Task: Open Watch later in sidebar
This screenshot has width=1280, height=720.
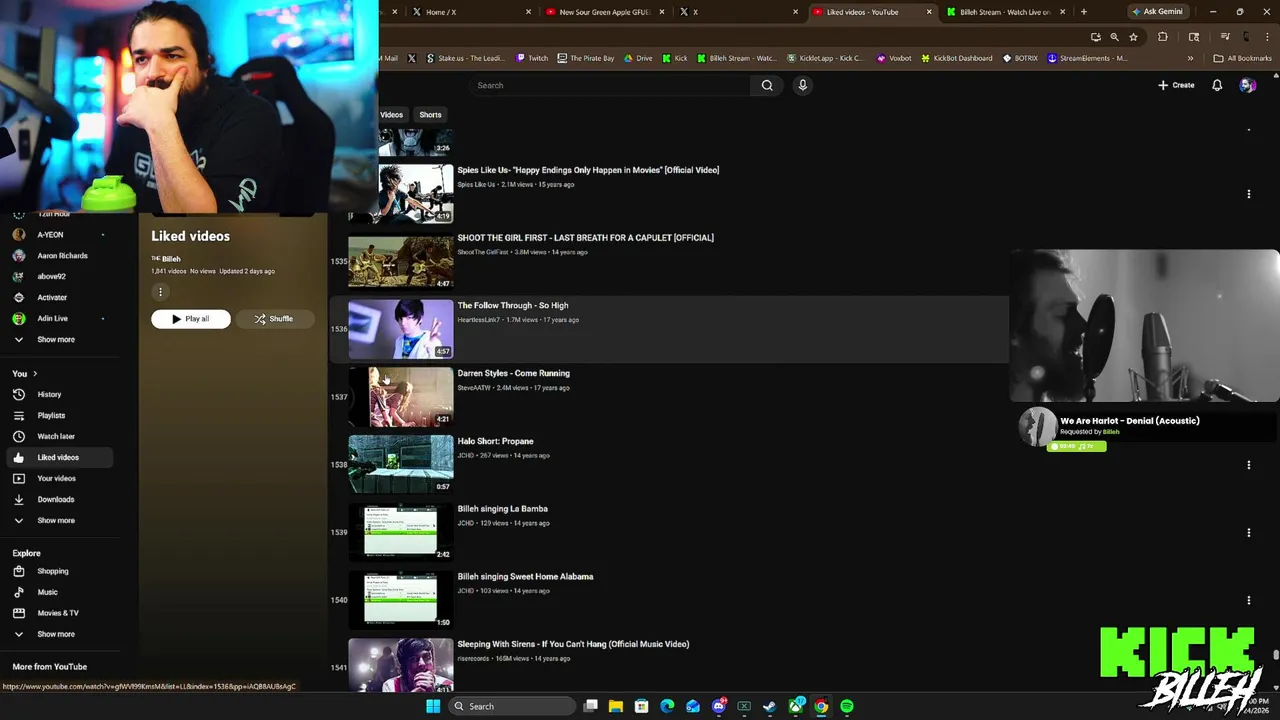Action: pyautogui.click(x=56, y=436)
